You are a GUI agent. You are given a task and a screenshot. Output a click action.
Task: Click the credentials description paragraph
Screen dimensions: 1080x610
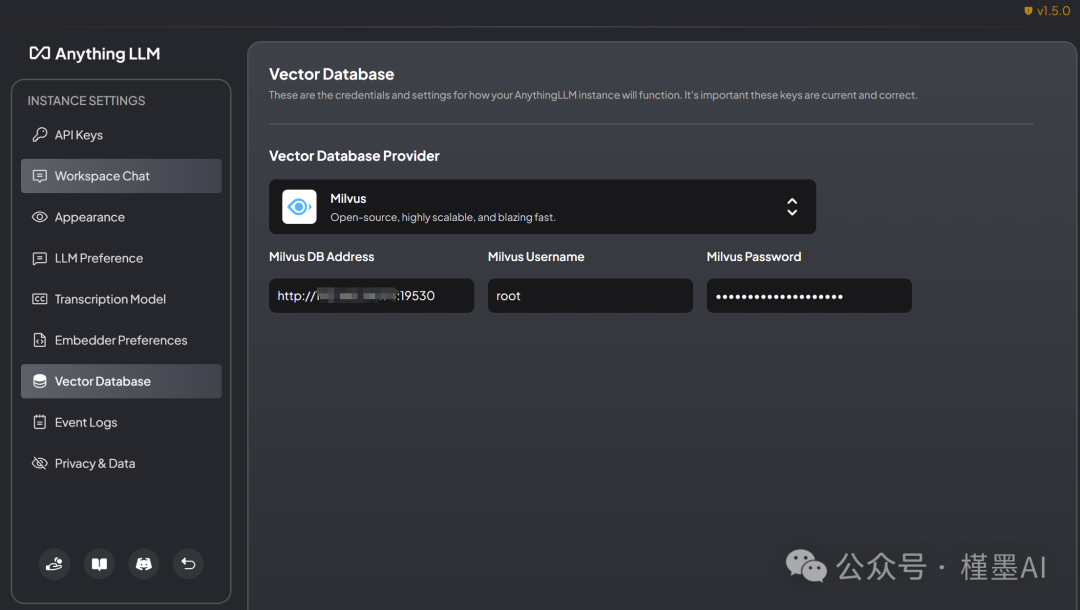coord(593,95)
